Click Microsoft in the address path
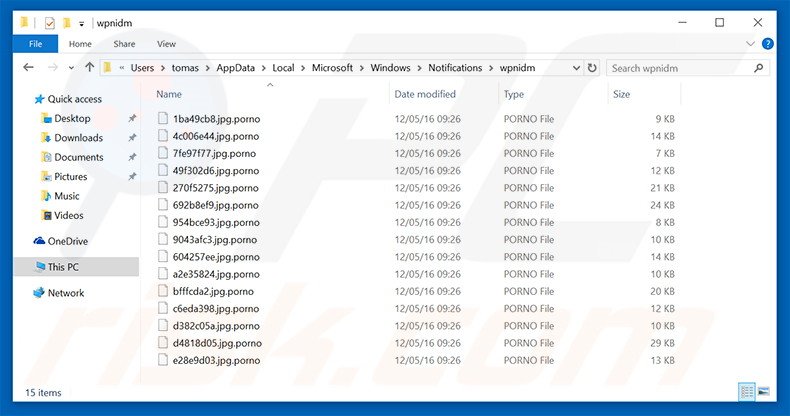 click(332, 68)
